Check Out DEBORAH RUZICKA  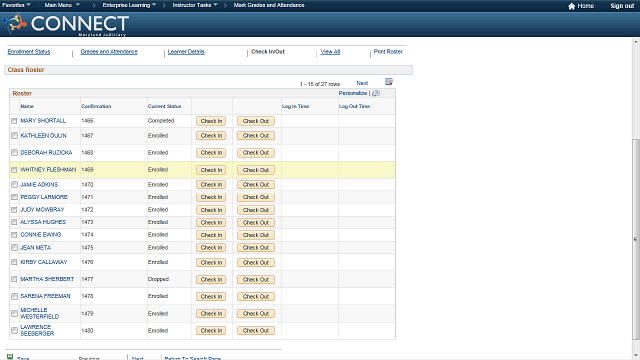click(x=256, y=153)
